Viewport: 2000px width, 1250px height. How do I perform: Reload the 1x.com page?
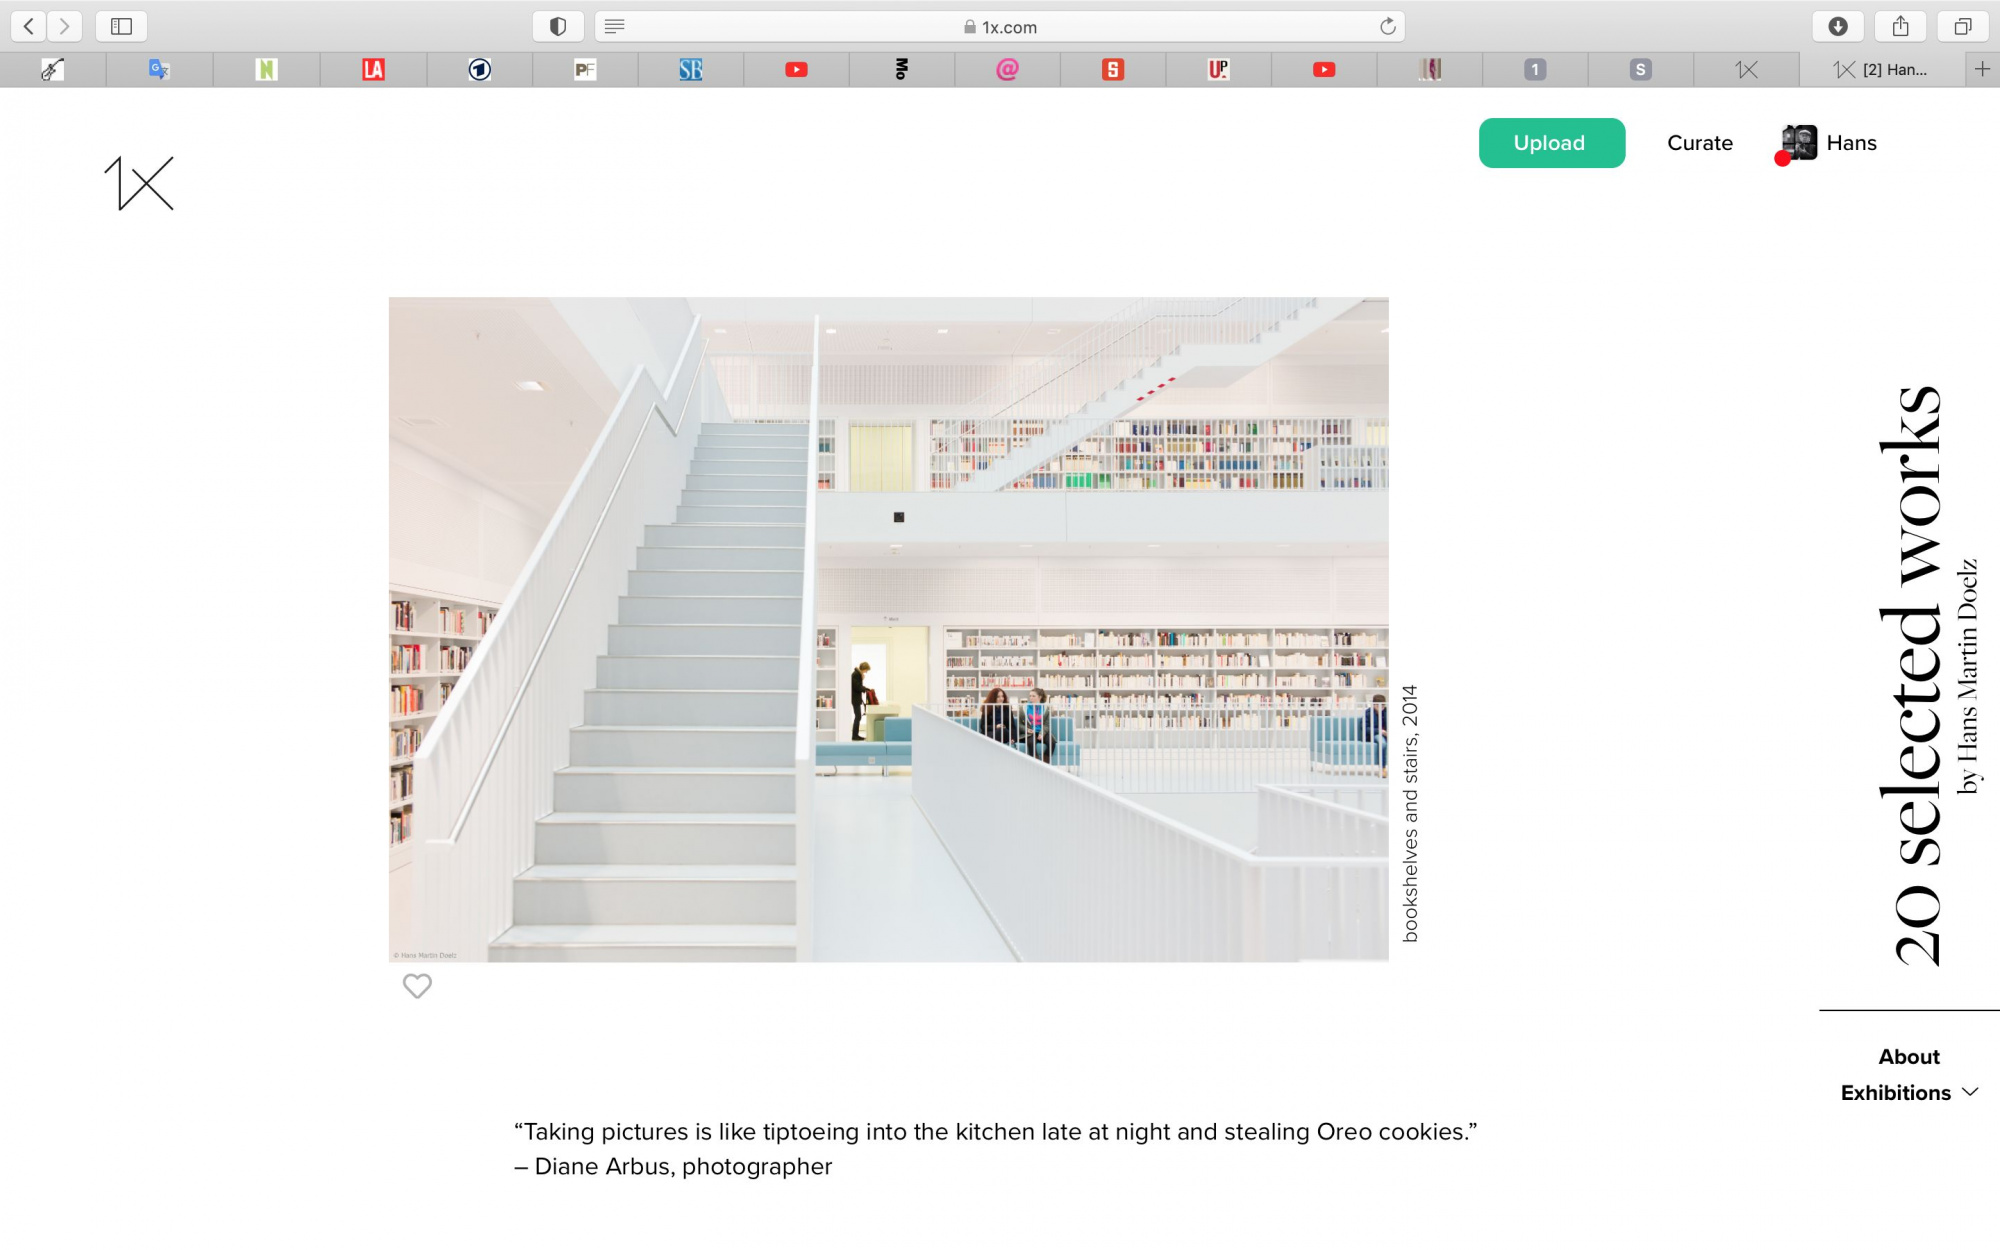[x=1387, y=27]
